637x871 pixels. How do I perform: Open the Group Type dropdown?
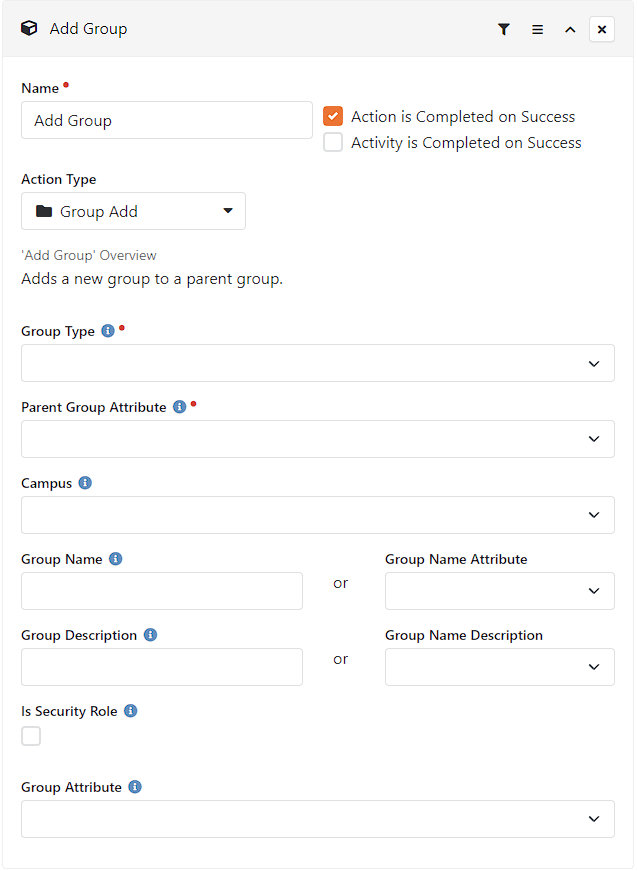(318, 363)
